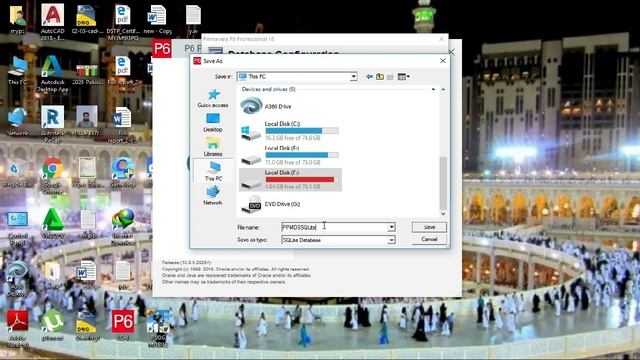Open the View Menu icon in Save As

tap(403, 77)
